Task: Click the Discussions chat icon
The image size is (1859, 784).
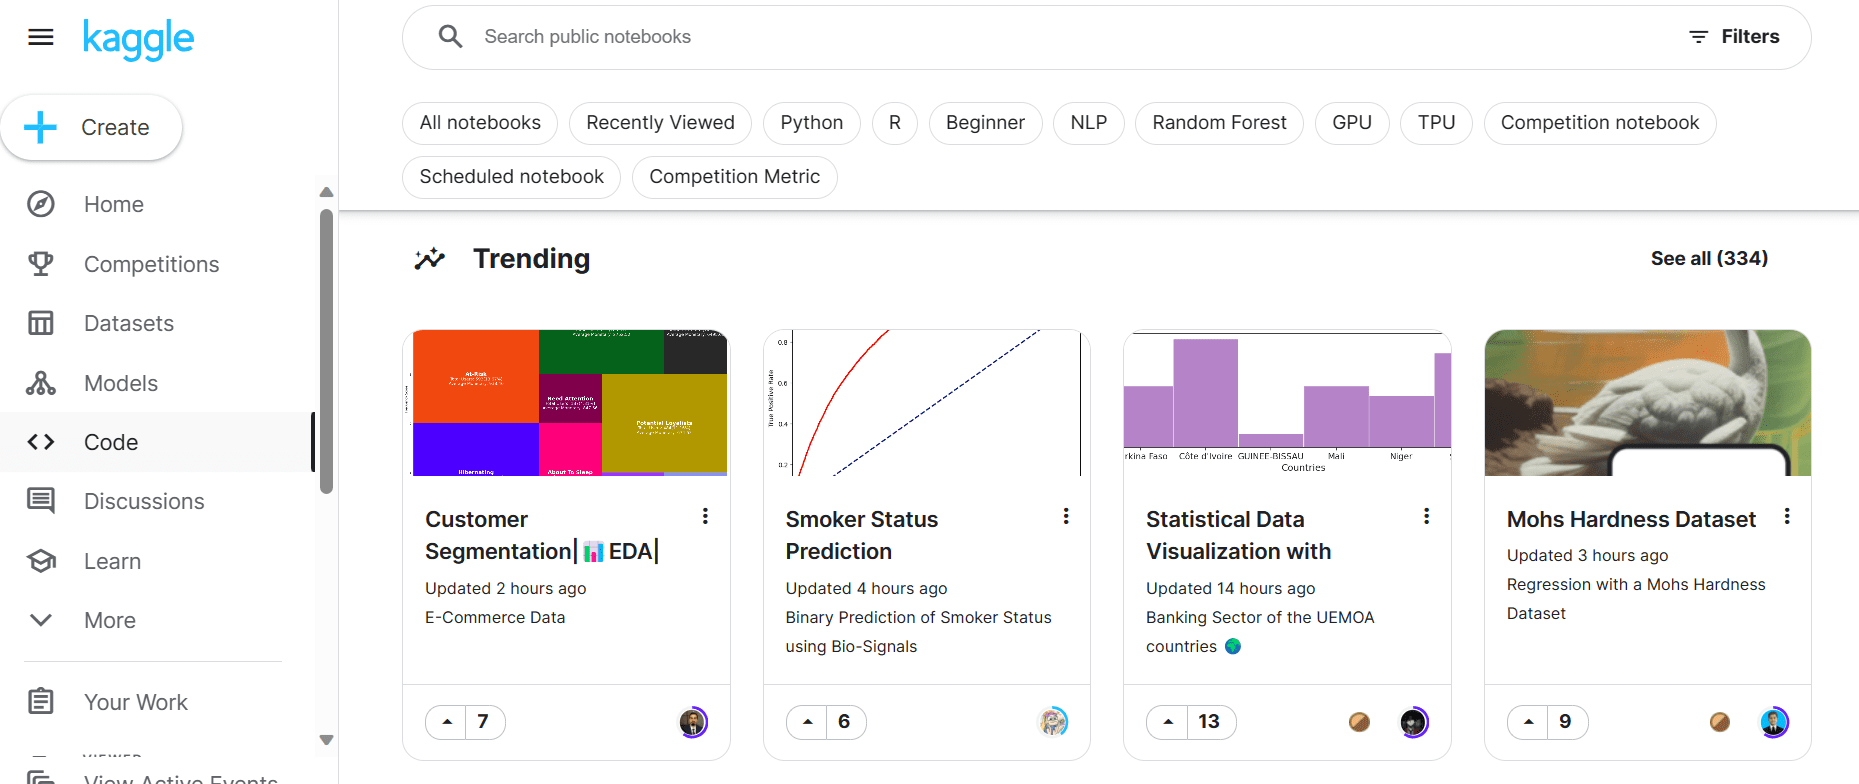Action: click(x=41, y=501)
